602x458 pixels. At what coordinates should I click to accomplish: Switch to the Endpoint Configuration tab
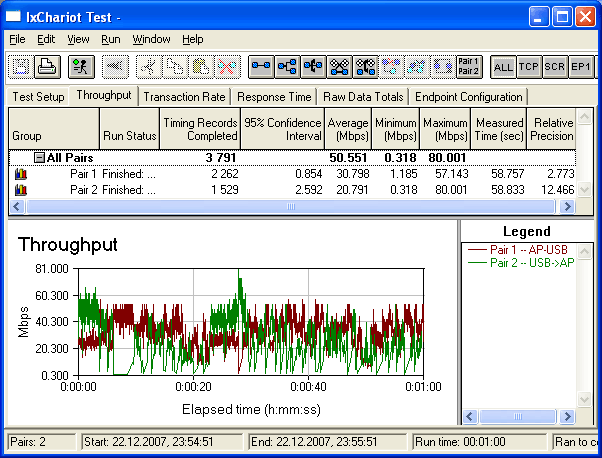468,97
